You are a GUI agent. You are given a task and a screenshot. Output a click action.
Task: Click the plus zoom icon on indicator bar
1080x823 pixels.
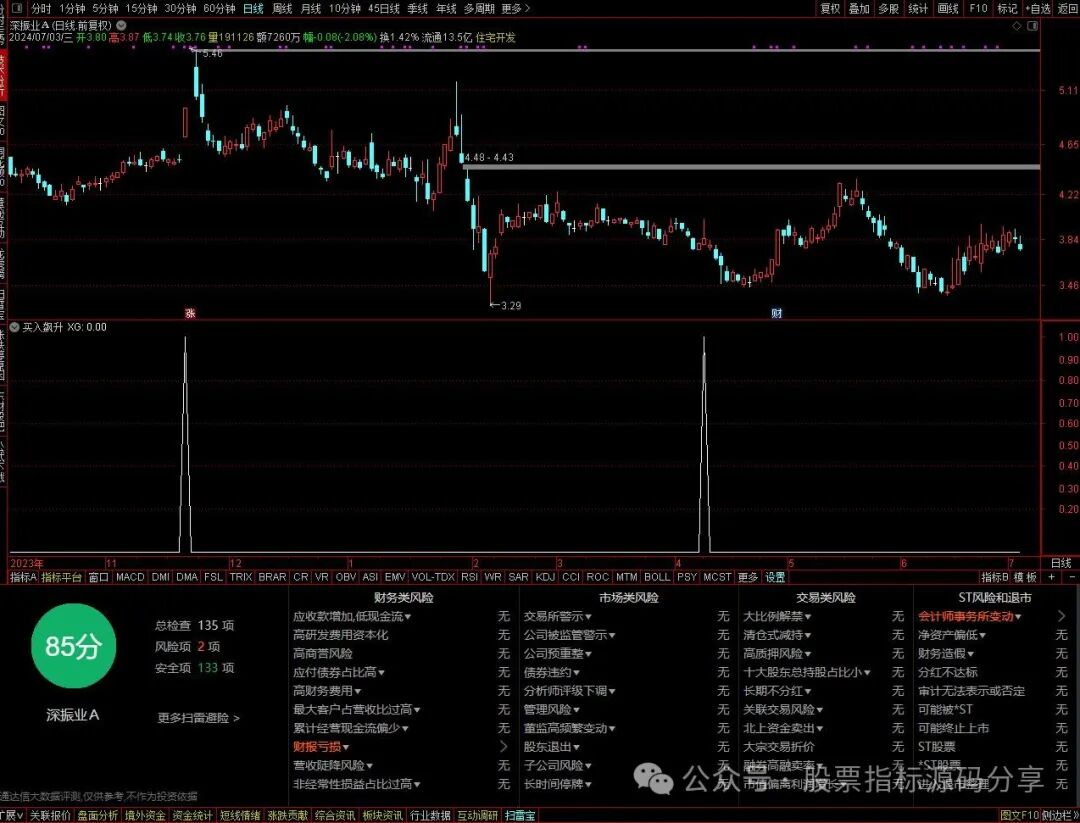[1052, 577]
